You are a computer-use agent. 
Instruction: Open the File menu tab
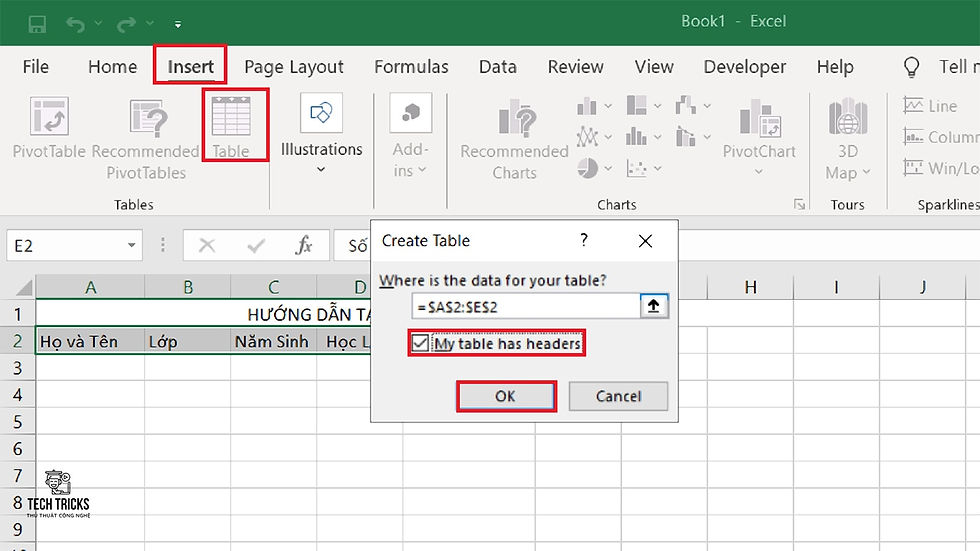(36, 67)
